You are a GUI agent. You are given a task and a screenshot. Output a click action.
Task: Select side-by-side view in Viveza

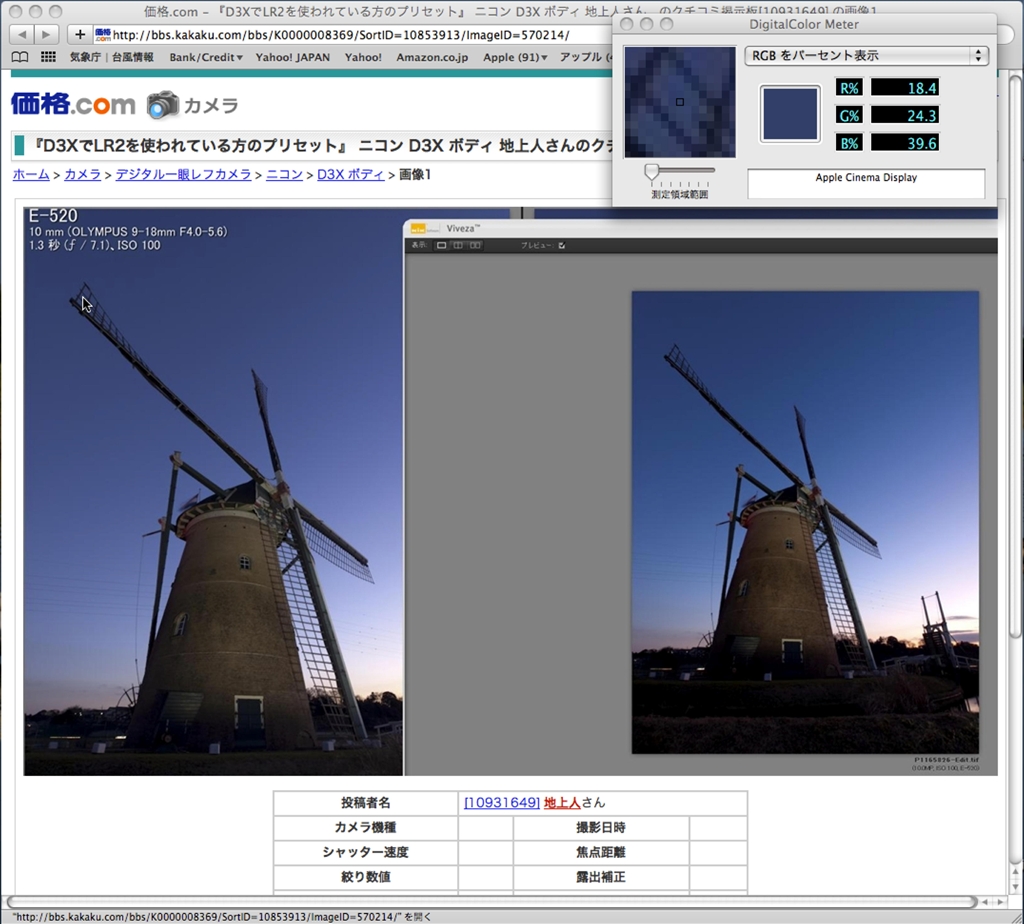(475, 246)
